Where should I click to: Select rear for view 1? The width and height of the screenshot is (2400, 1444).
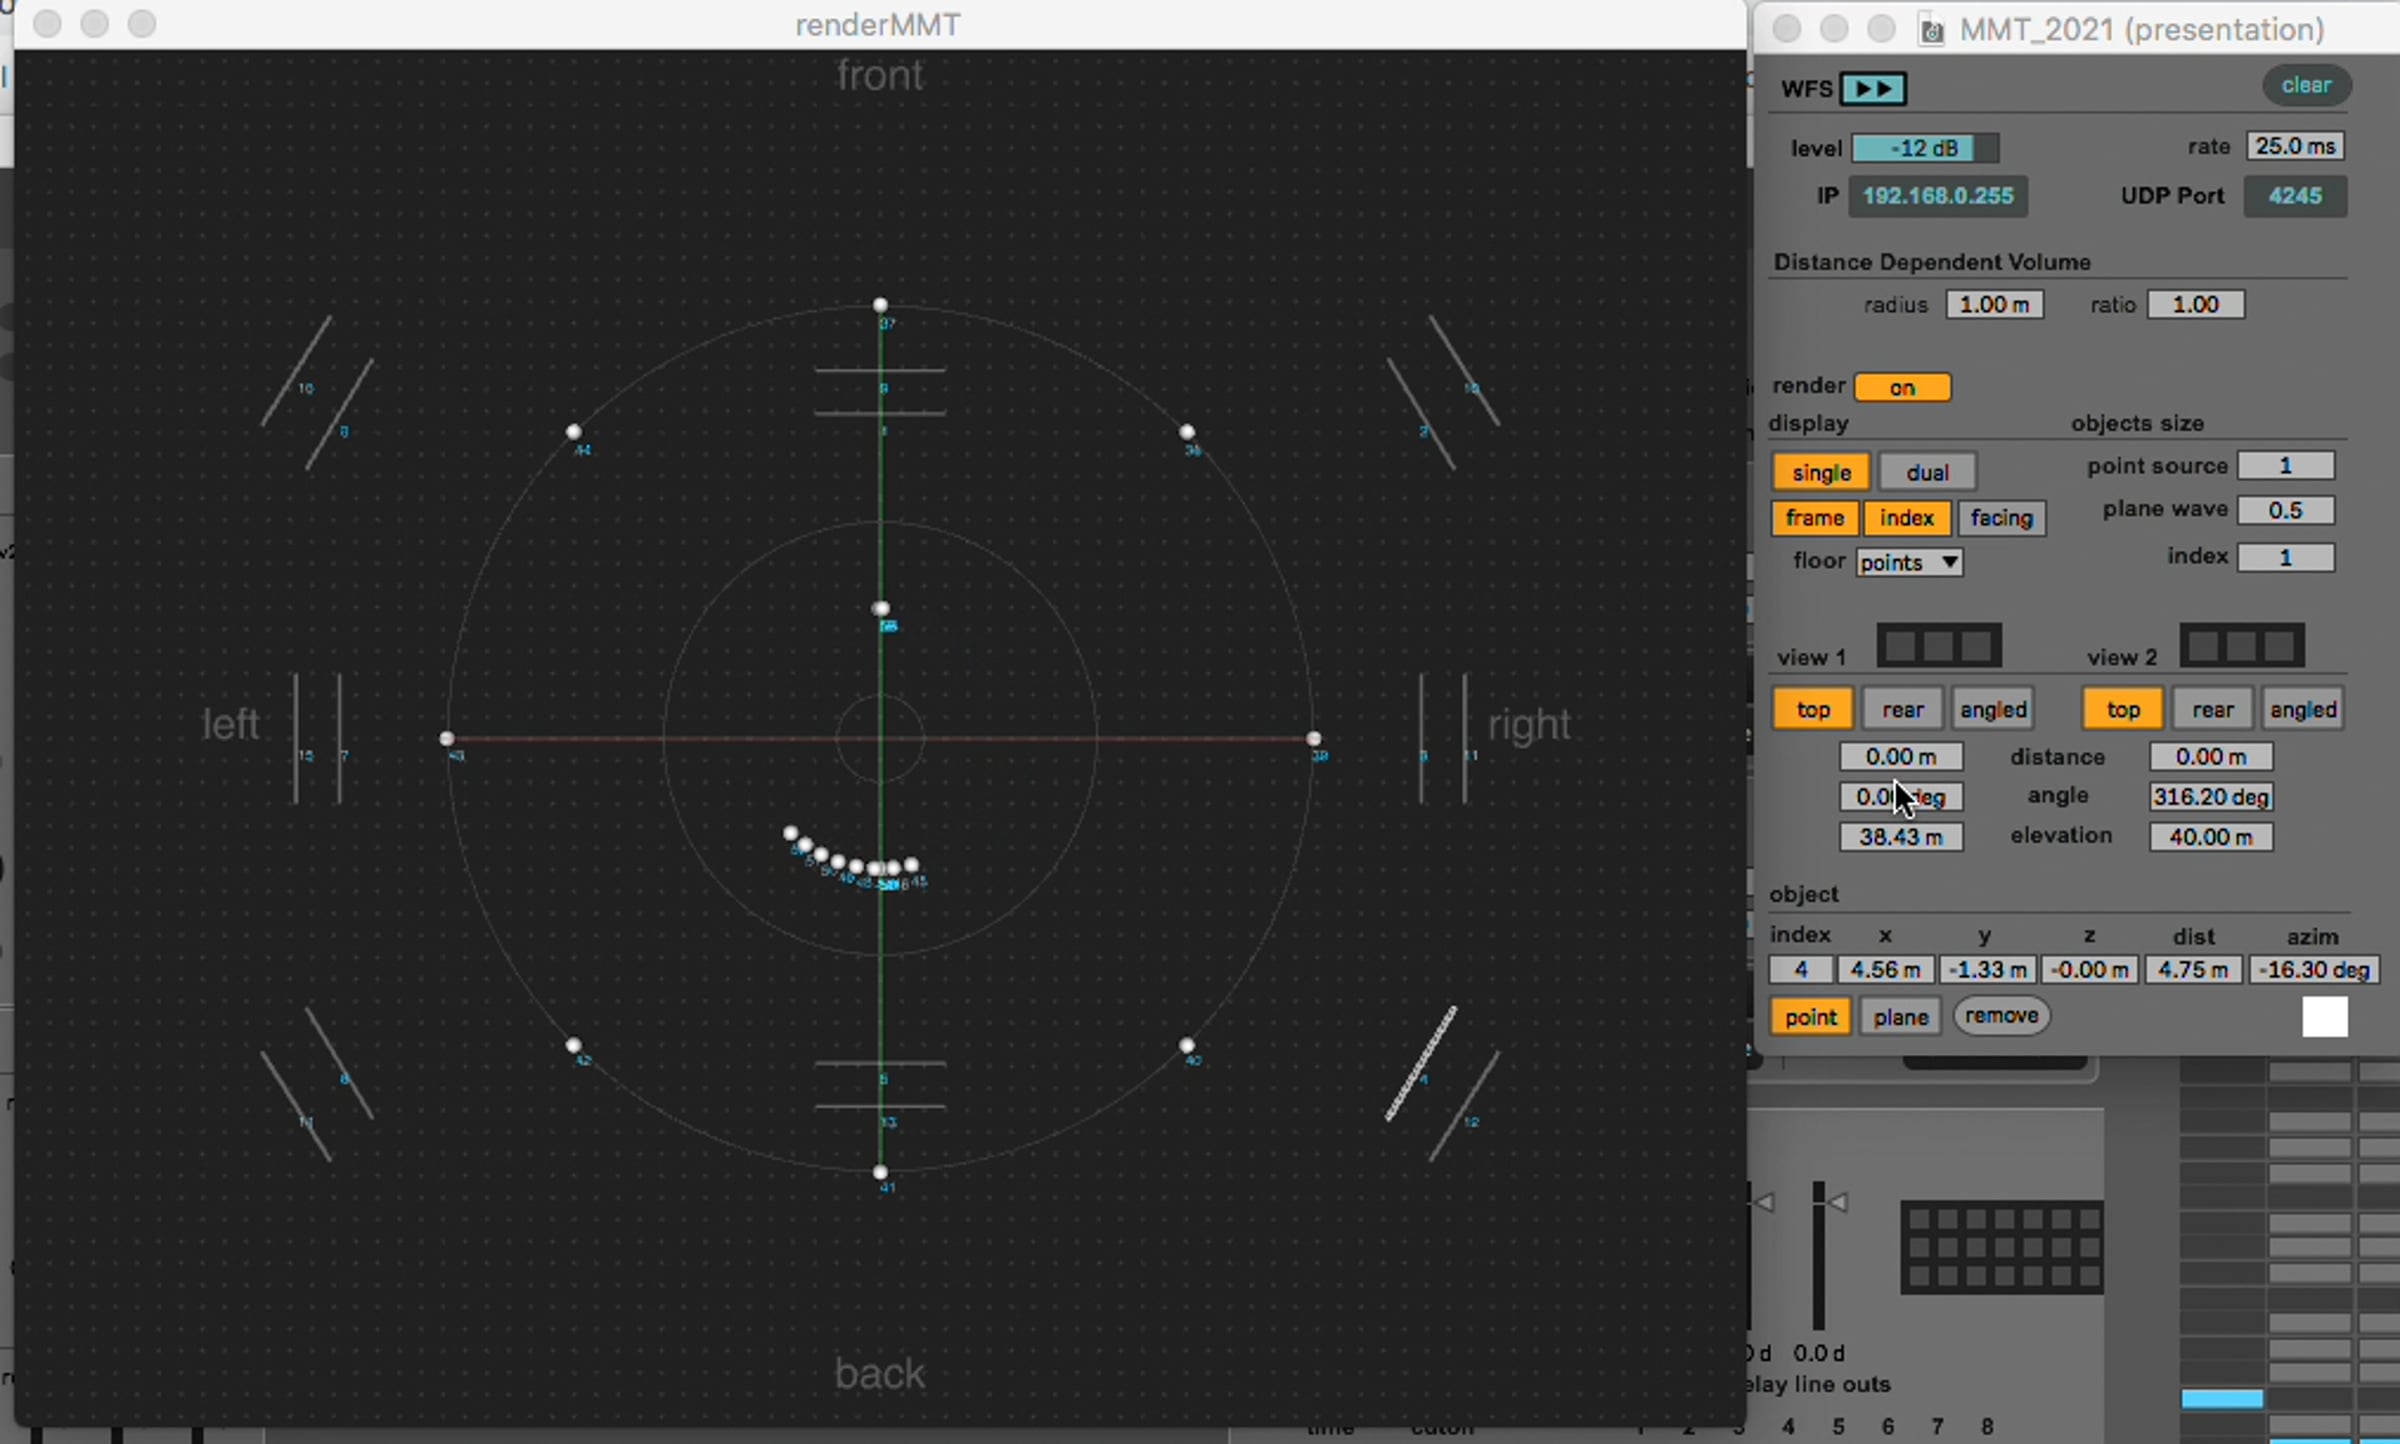pyautogui.click(x=1903, y=709)
